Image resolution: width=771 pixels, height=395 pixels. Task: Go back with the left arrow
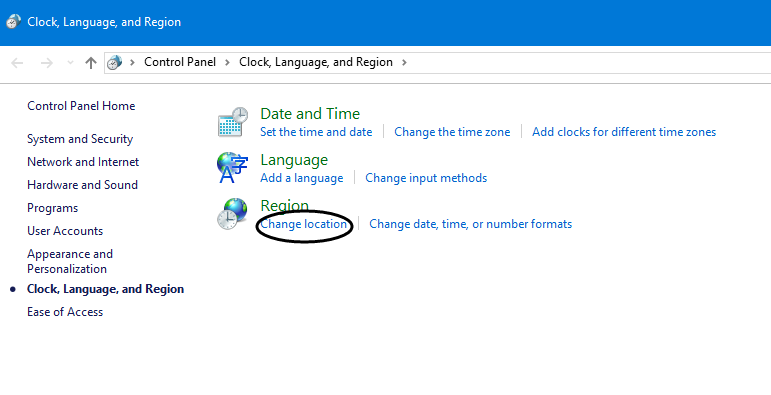tap(17, 63)
